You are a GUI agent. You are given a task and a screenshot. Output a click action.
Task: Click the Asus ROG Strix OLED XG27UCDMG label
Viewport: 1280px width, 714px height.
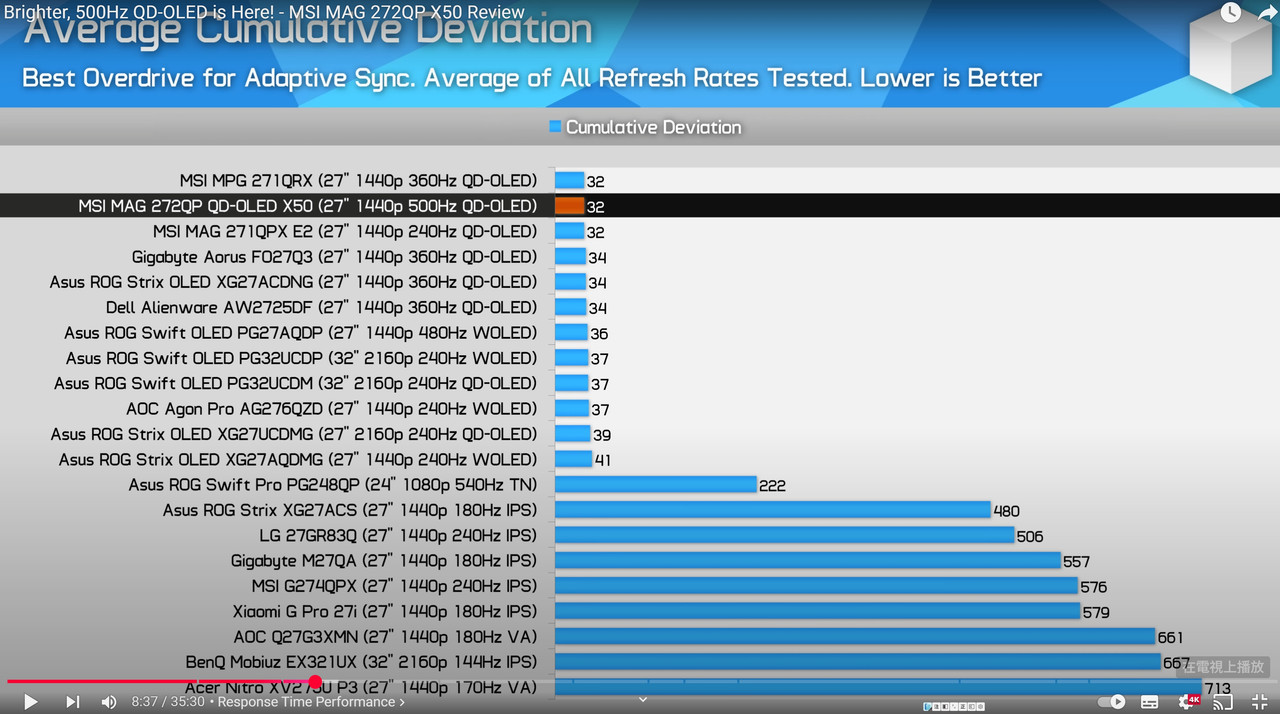(x=294, y=434)
